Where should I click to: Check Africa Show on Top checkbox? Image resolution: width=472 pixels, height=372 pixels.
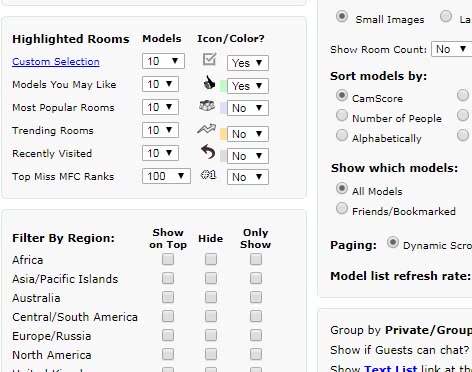[x=168, y=259]
